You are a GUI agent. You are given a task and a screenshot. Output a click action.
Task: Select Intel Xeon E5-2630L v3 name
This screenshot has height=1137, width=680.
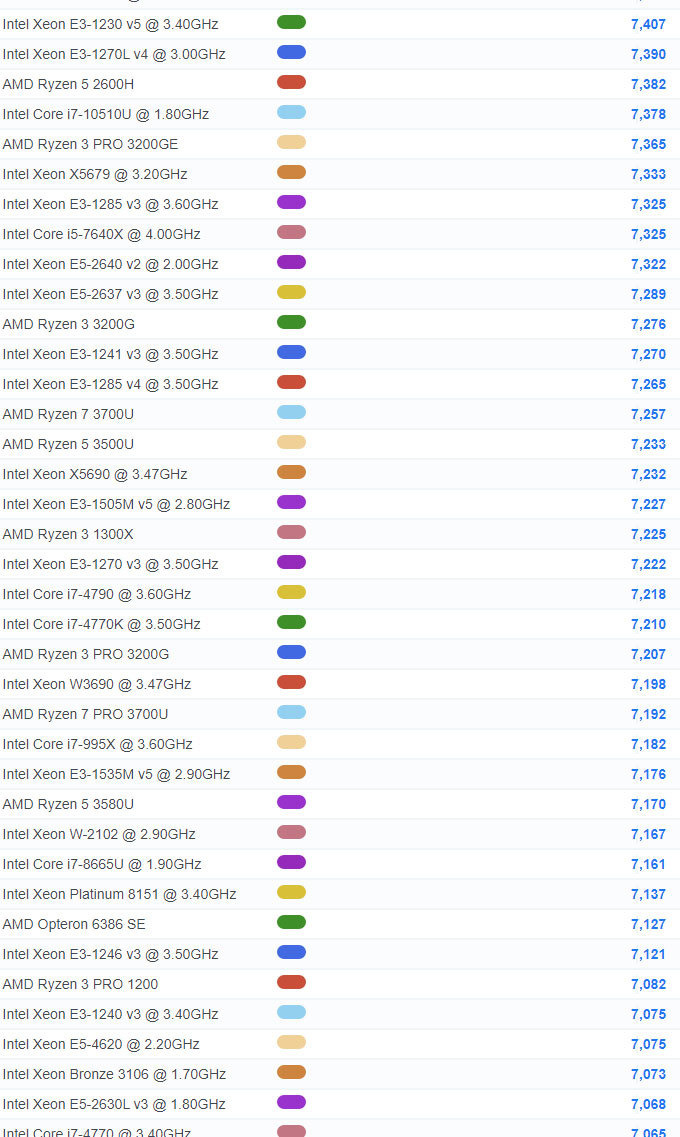pyautogui.click(x=114, y=1104)
